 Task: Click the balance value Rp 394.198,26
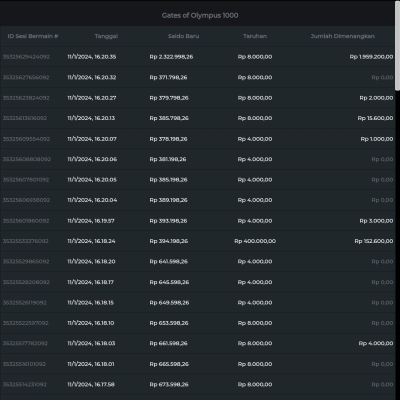[169, 241]
